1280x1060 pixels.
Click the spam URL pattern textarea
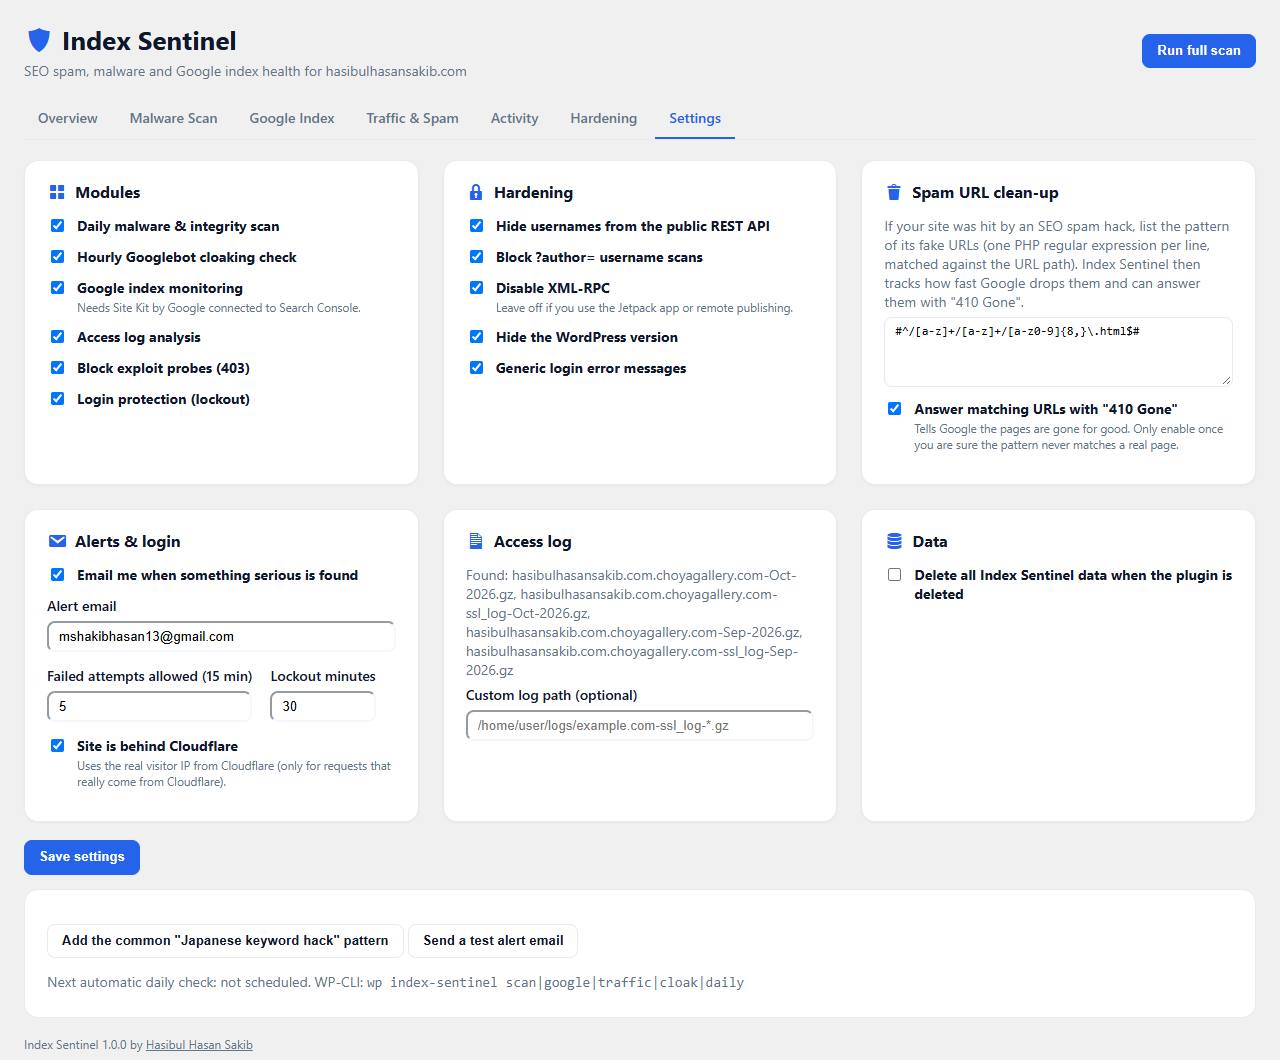(x=1058, y=352)
